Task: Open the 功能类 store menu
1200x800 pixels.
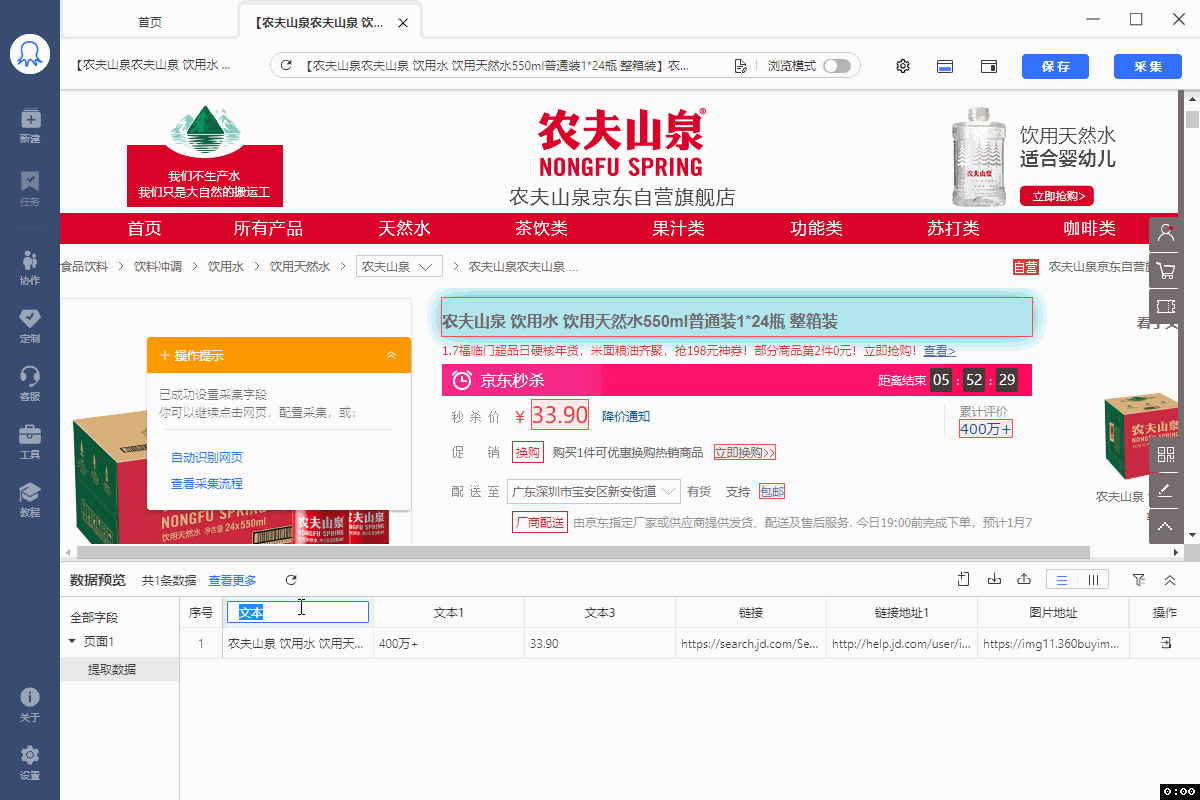Action: [x=816, y=229]
